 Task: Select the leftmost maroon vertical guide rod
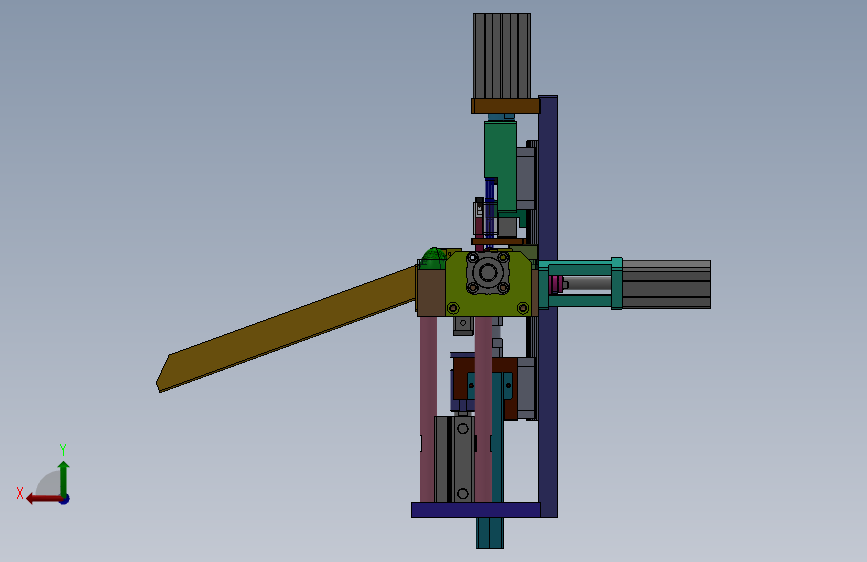[x=428, y=409]
